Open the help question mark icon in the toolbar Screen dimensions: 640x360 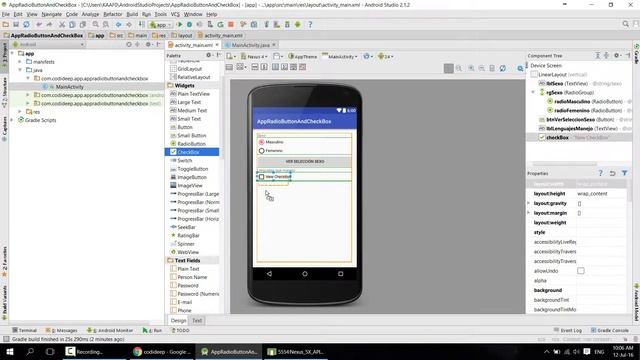pyautogui.click(x=310, y=24)
